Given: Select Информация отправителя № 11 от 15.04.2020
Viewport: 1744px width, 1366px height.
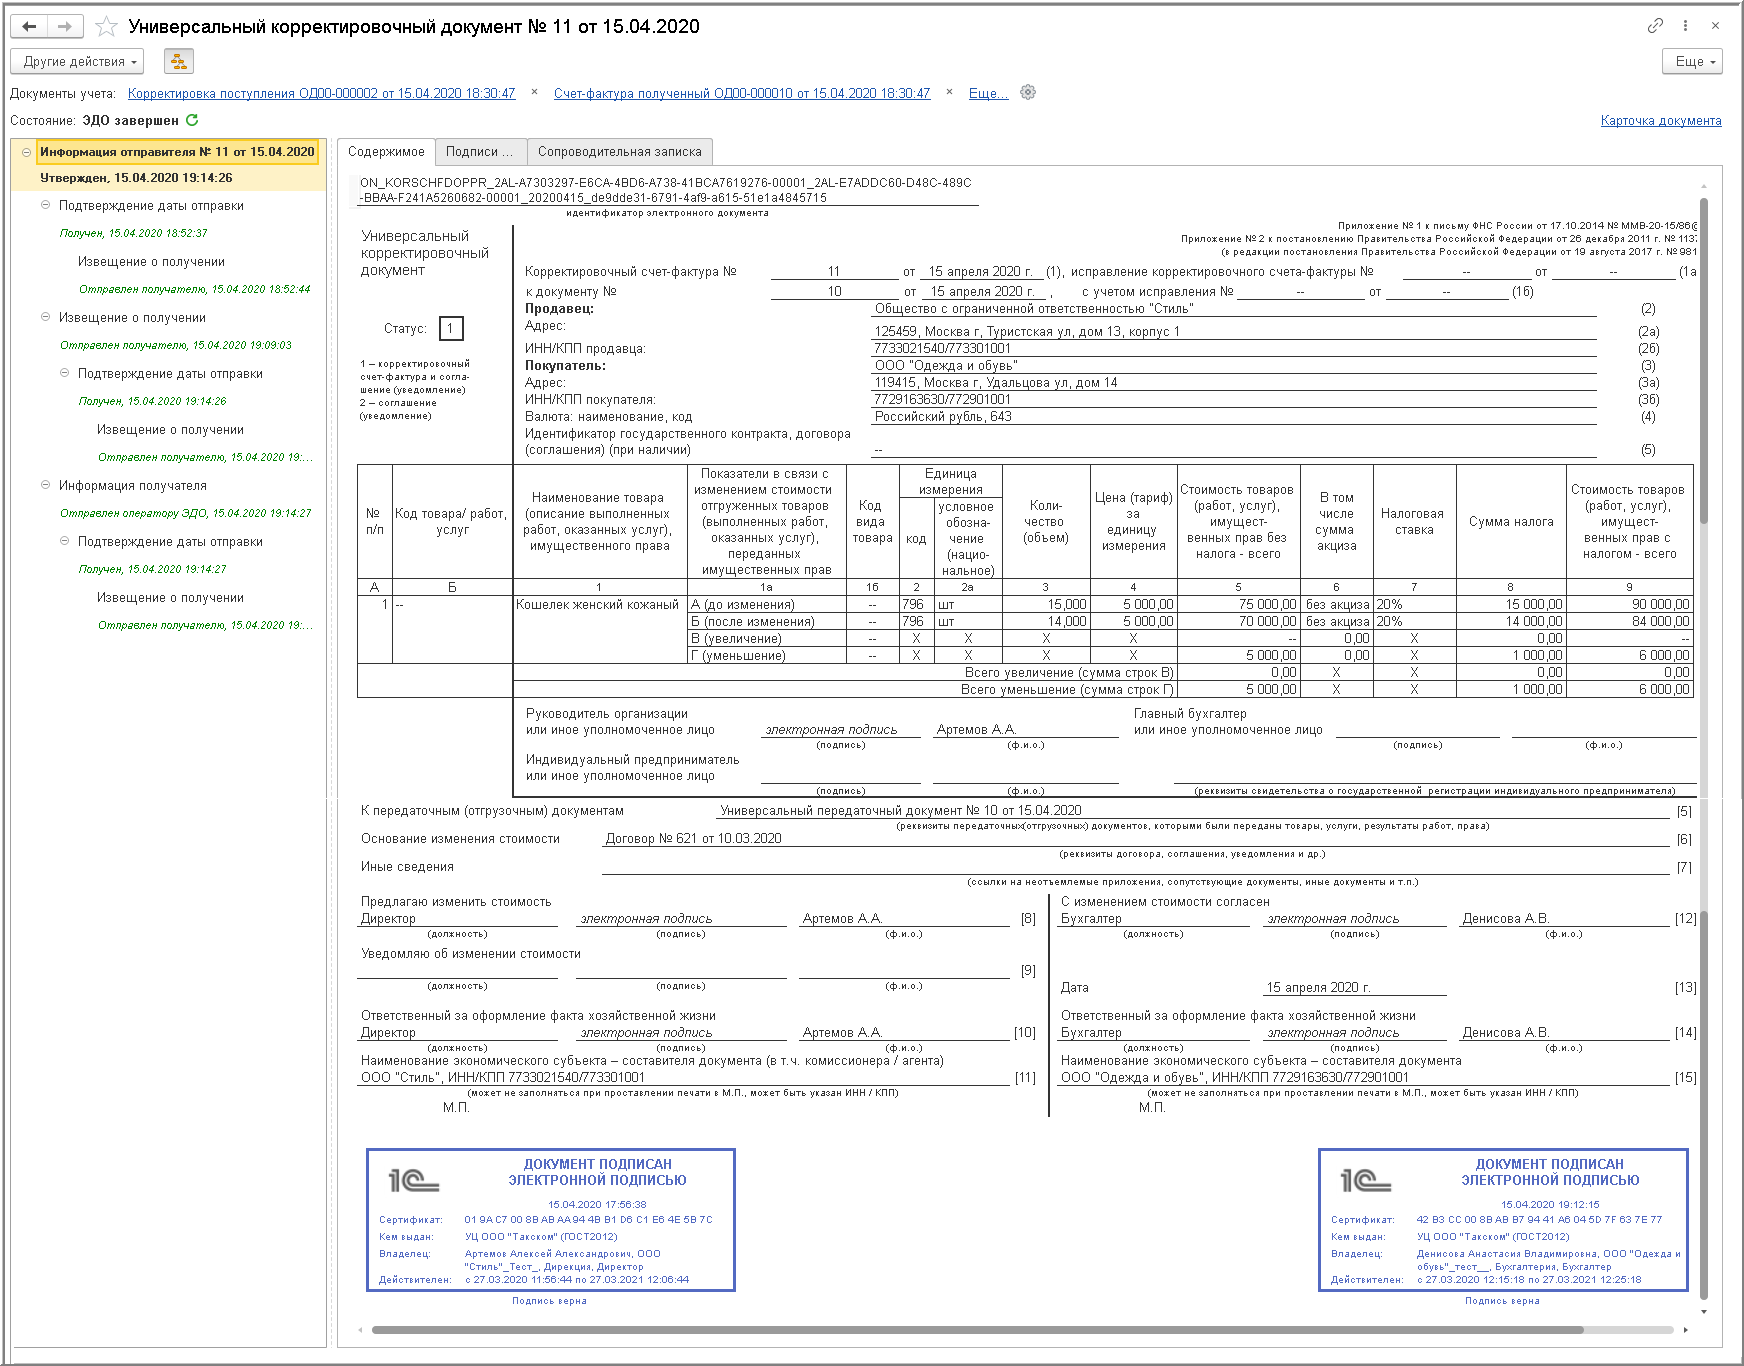Looking at the screenshot, I should pos(177,152).
